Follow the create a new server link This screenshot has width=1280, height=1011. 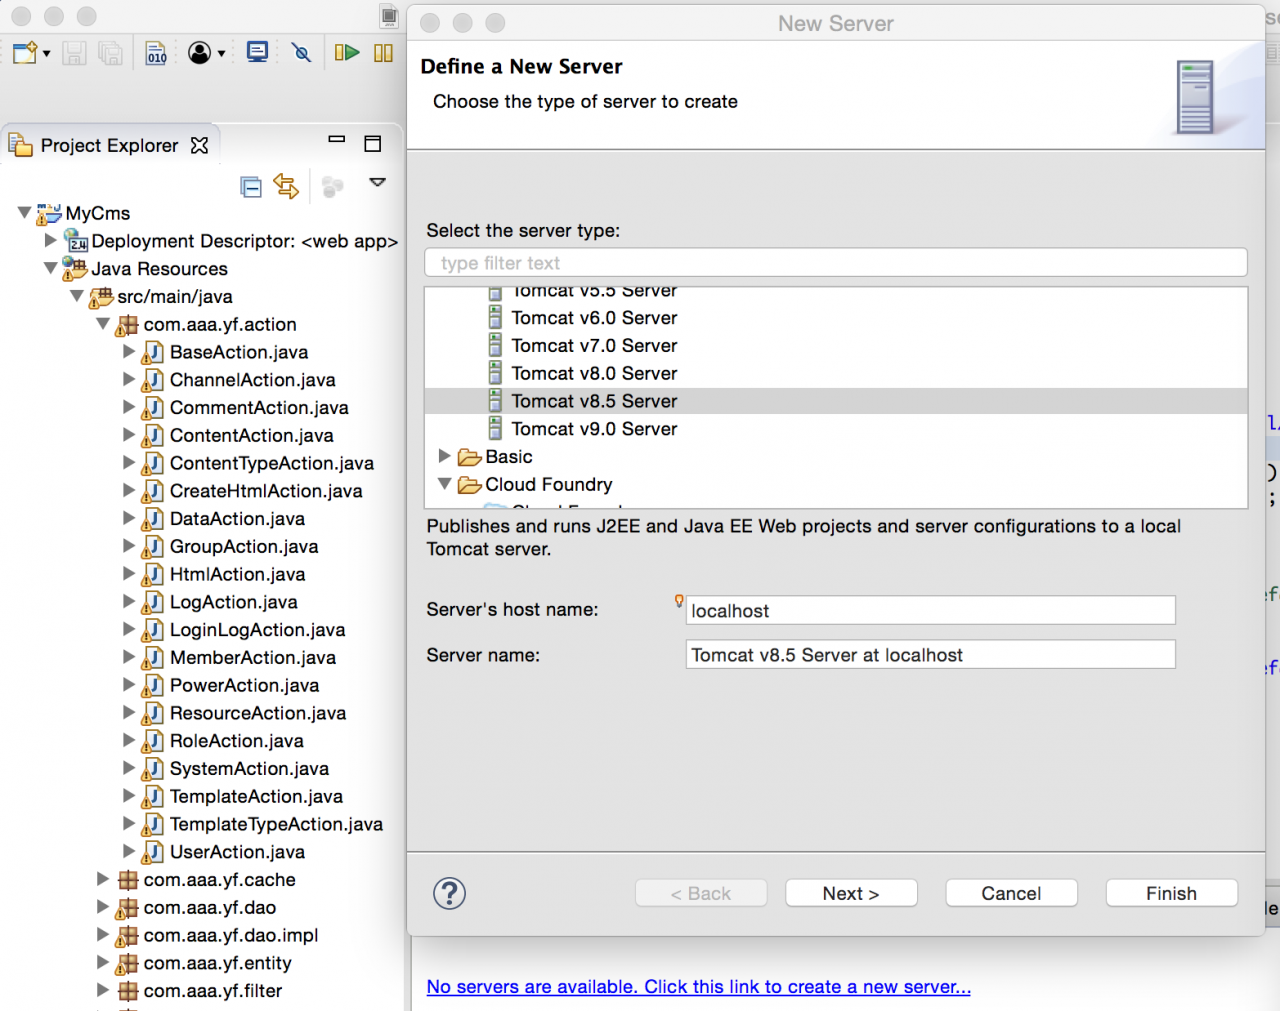tap(698, 987)
